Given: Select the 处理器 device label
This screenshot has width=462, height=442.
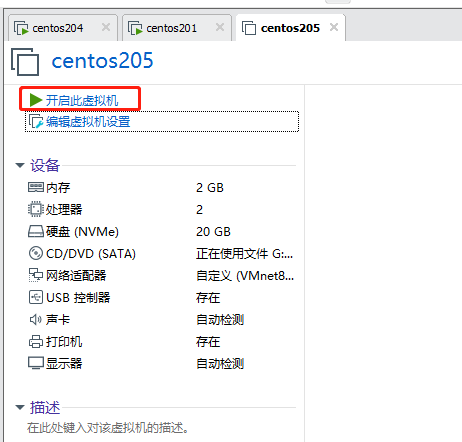Looking at the screenshot, I should (64, 210).
